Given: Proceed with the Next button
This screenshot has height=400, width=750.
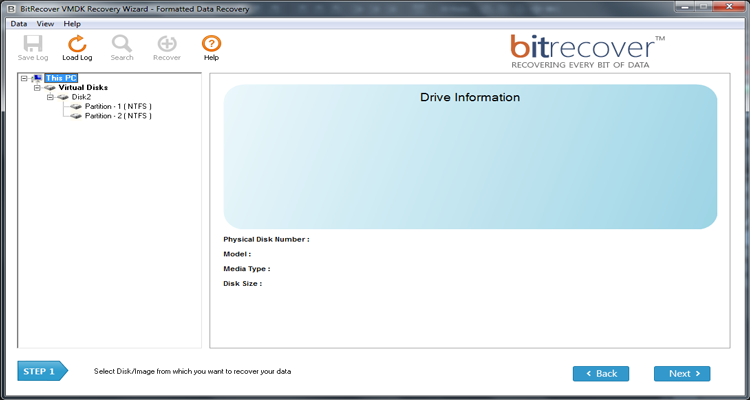Looking at the screenshot, I should [682, 374].
